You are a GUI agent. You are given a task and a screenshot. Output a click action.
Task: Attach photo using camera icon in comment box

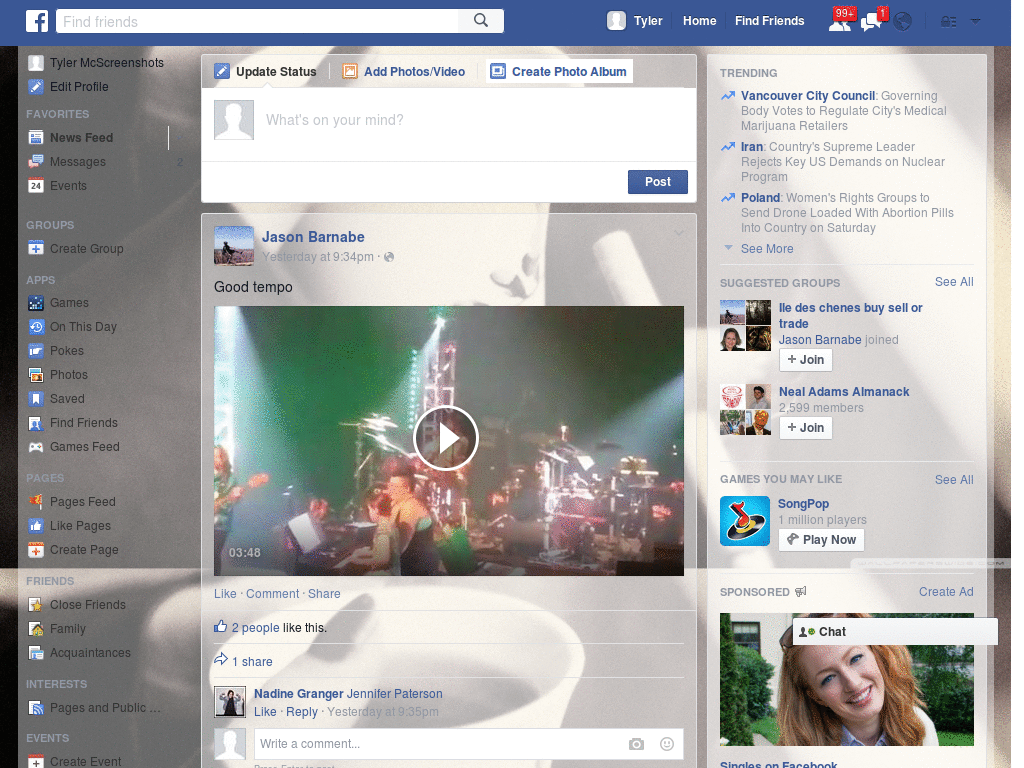coord(636,744)
